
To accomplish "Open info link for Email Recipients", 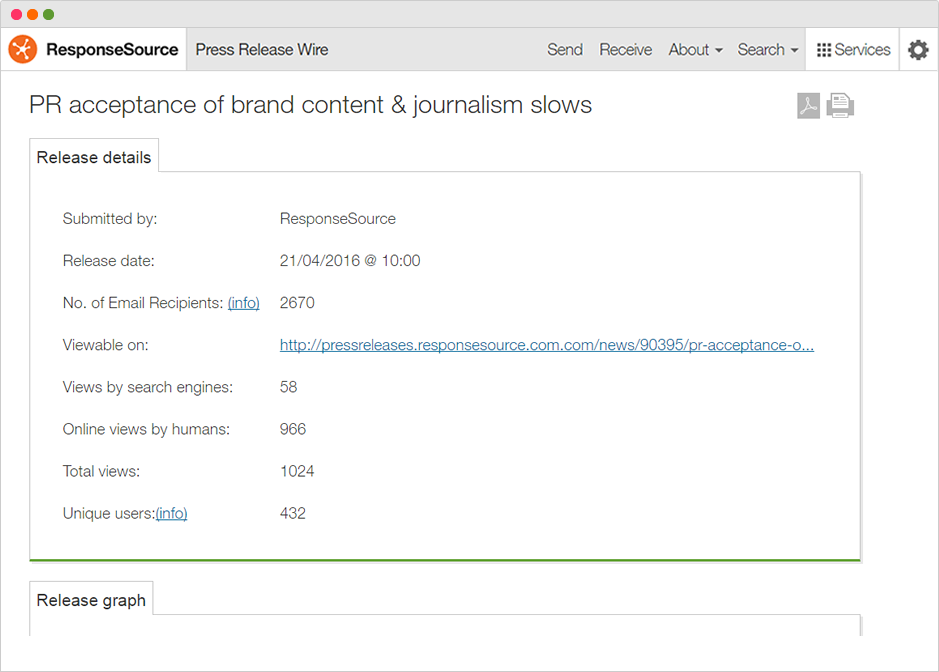I will (243, 303).
